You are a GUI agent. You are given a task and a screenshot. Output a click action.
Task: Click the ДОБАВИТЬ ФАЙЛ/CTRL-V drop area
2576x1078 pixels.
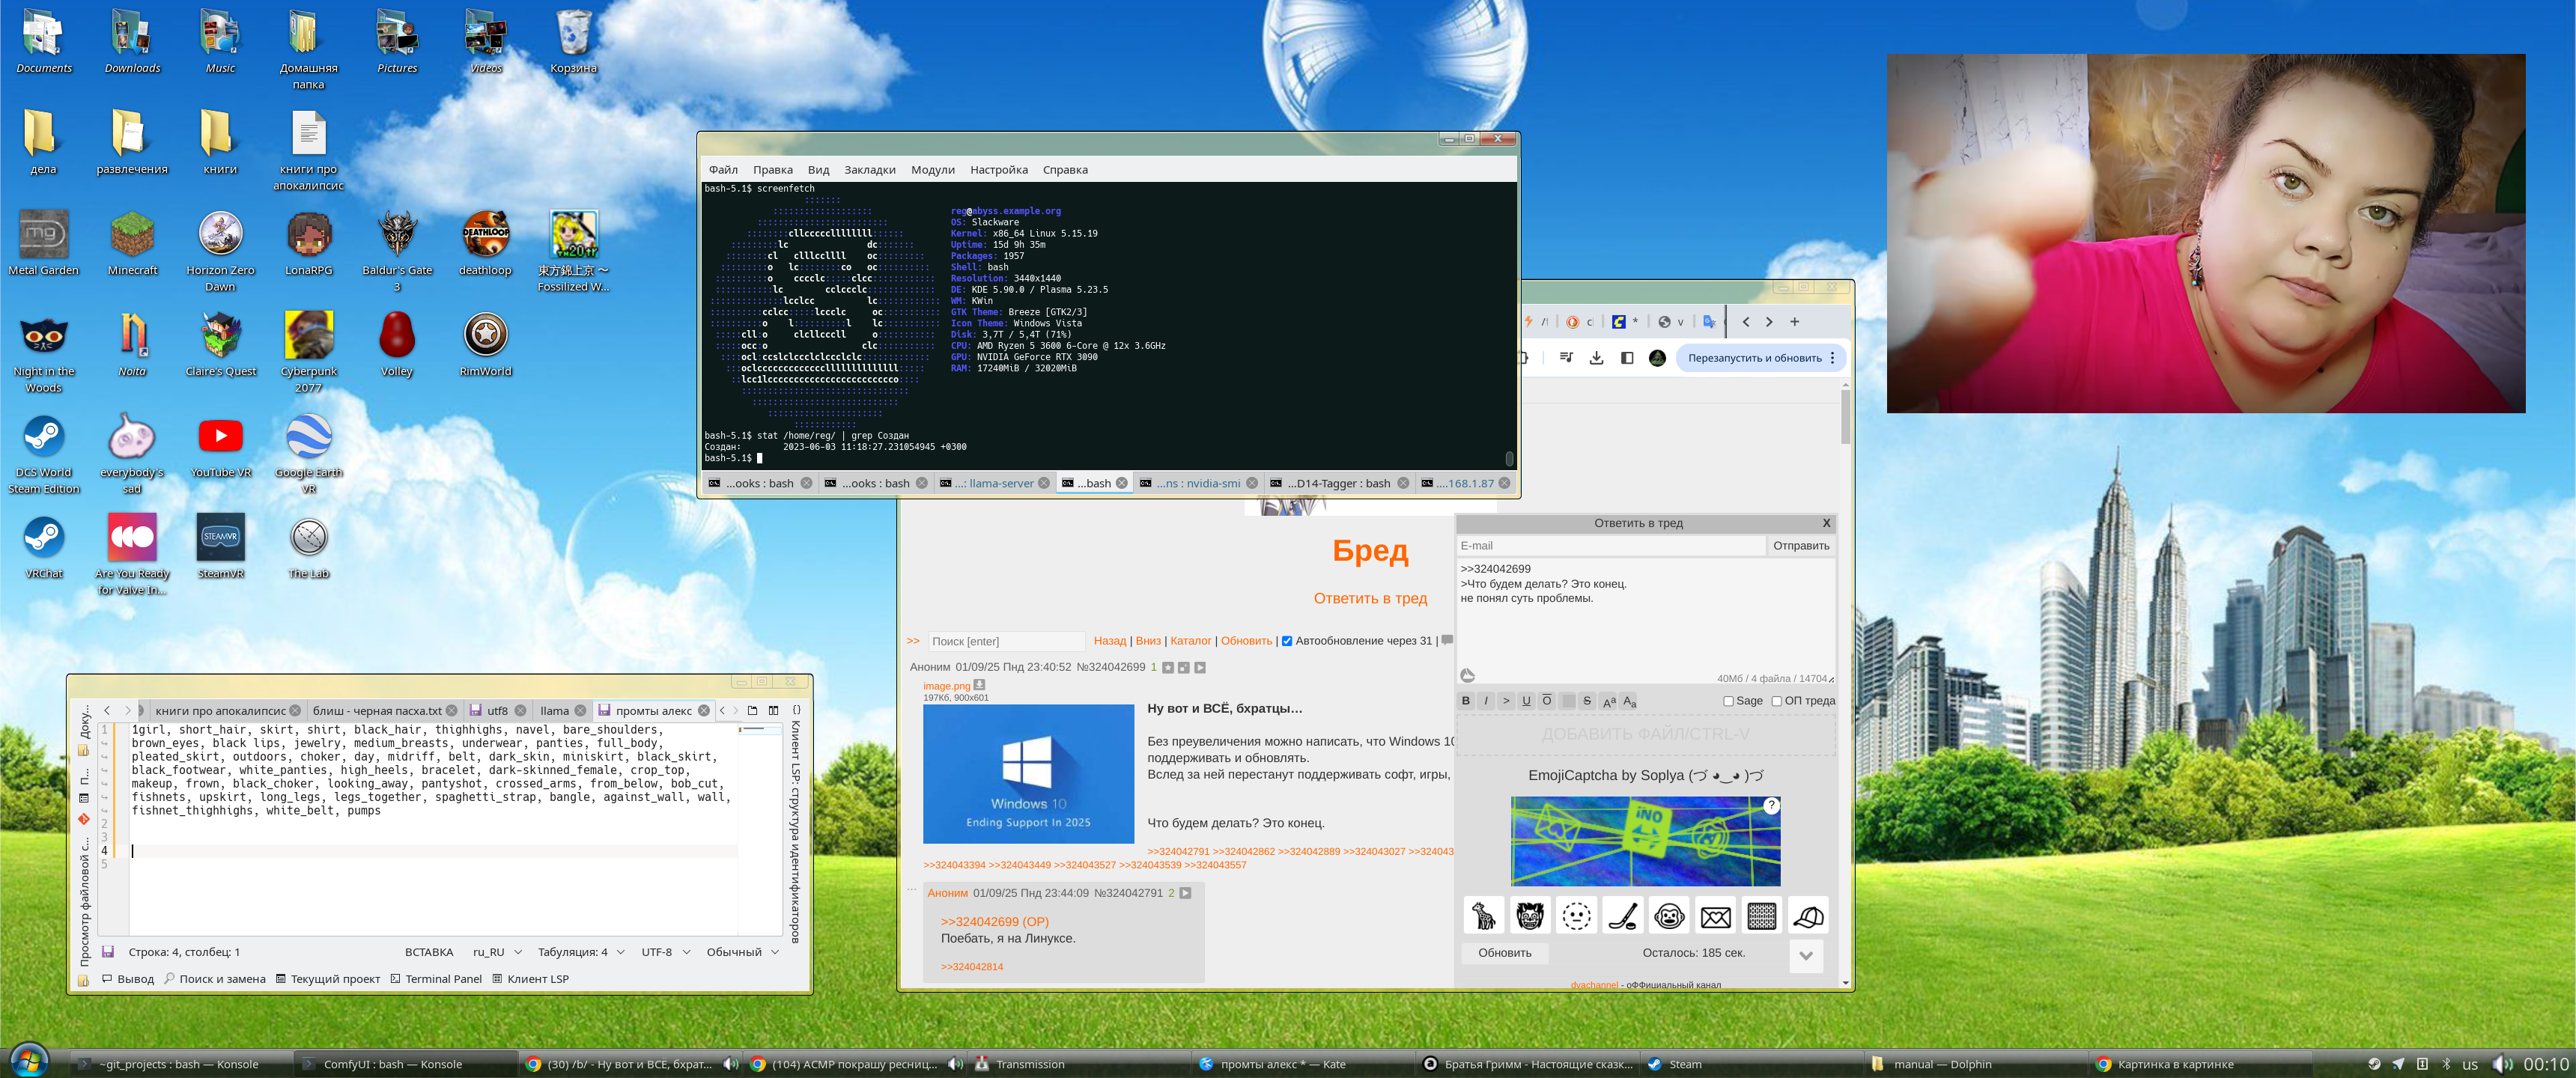pos(1645,734)
